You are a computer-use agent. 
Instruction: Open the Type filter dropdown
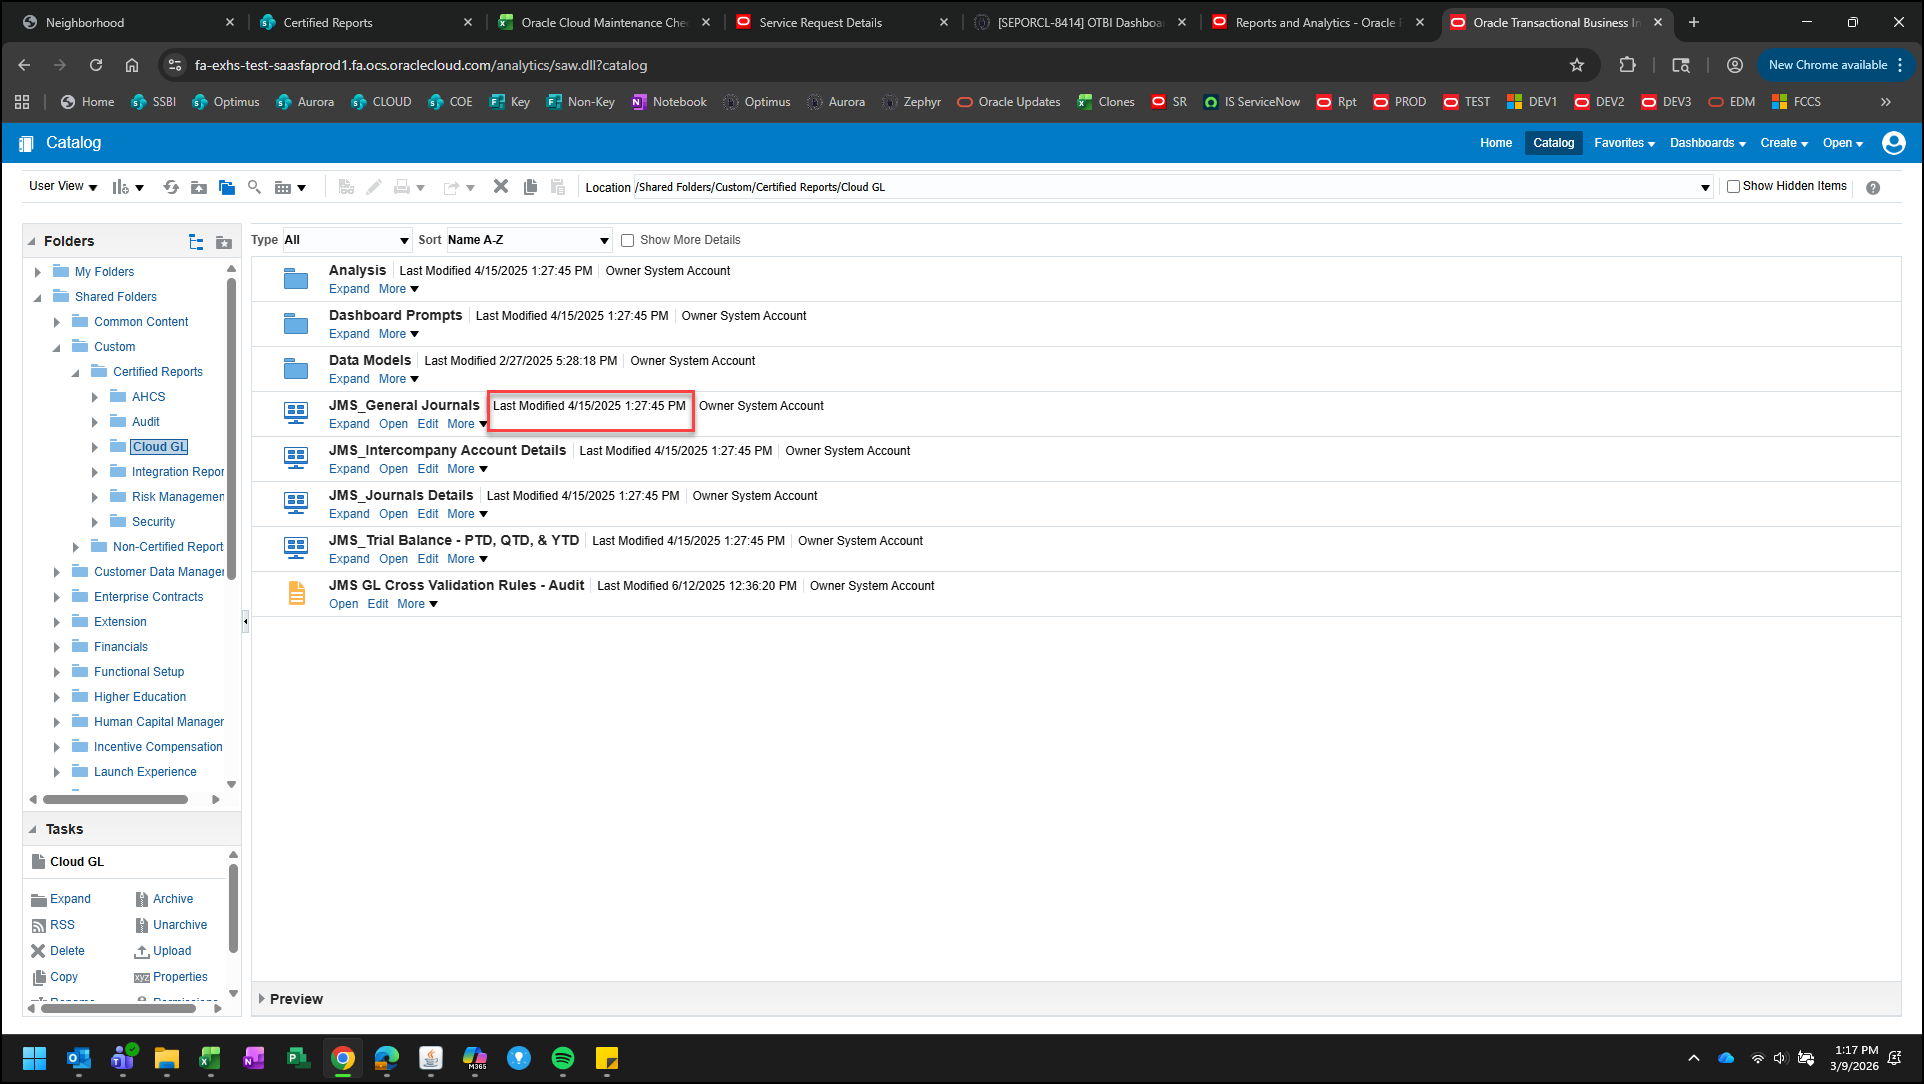346,240
